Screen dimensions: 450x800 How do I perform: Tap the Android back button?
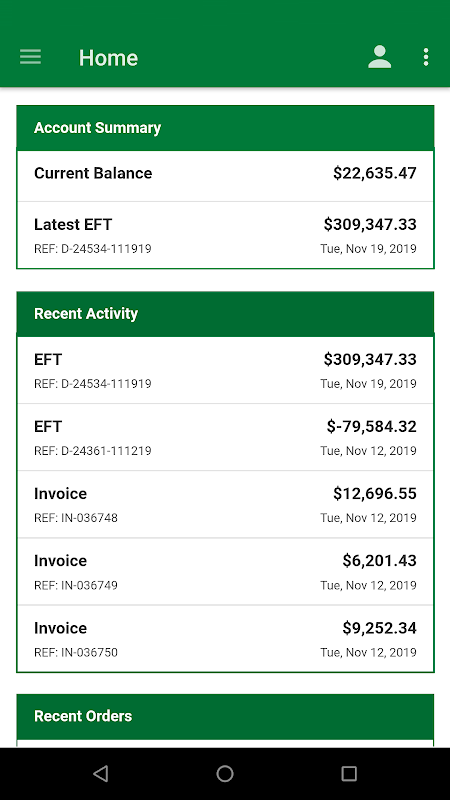coord(101,773)
